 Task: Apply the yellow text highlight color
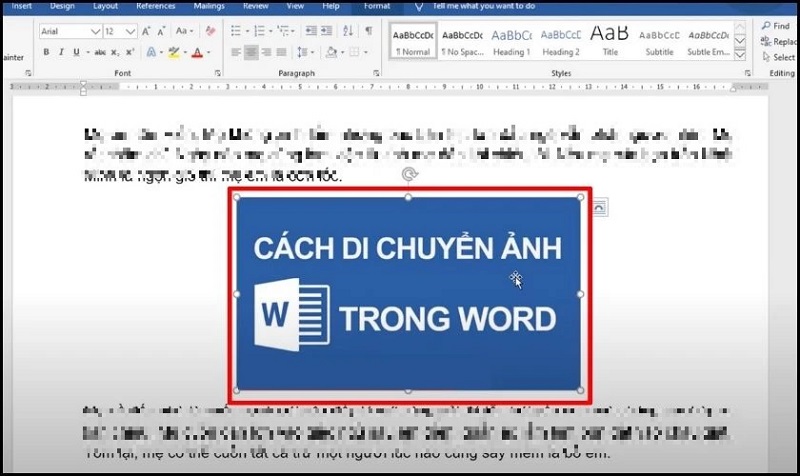(174, 52)
